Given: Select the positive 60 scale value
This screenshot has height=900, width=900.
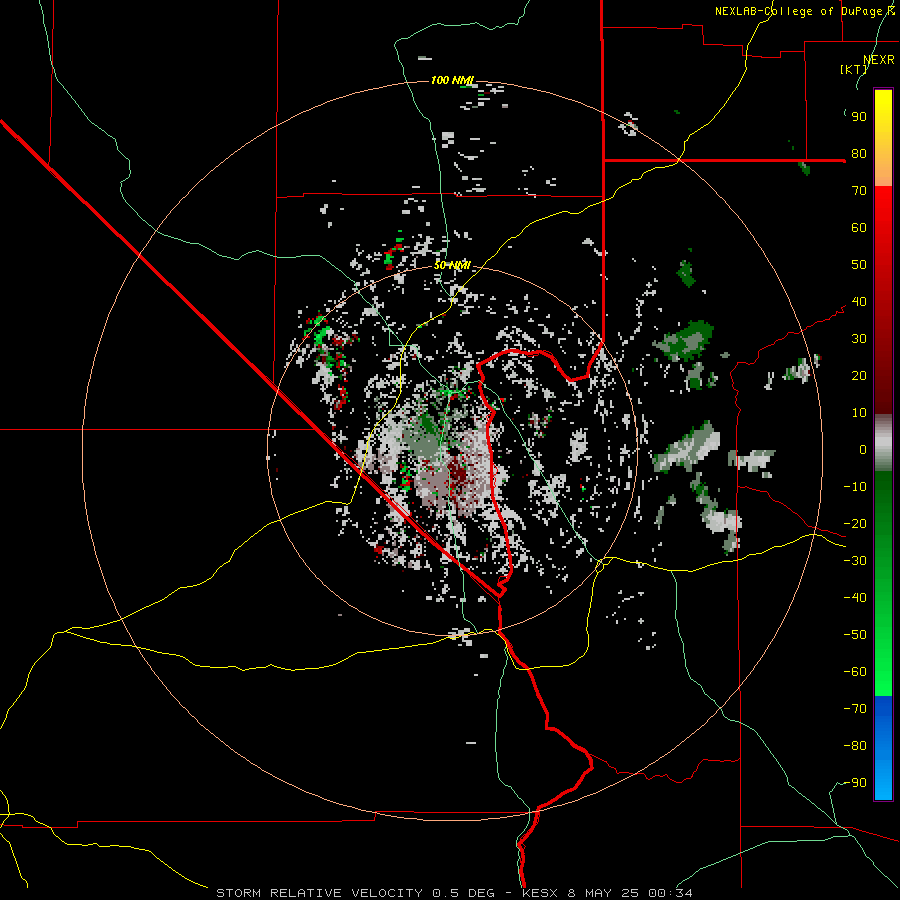Looking at the screenshot, I should (859, 228).
